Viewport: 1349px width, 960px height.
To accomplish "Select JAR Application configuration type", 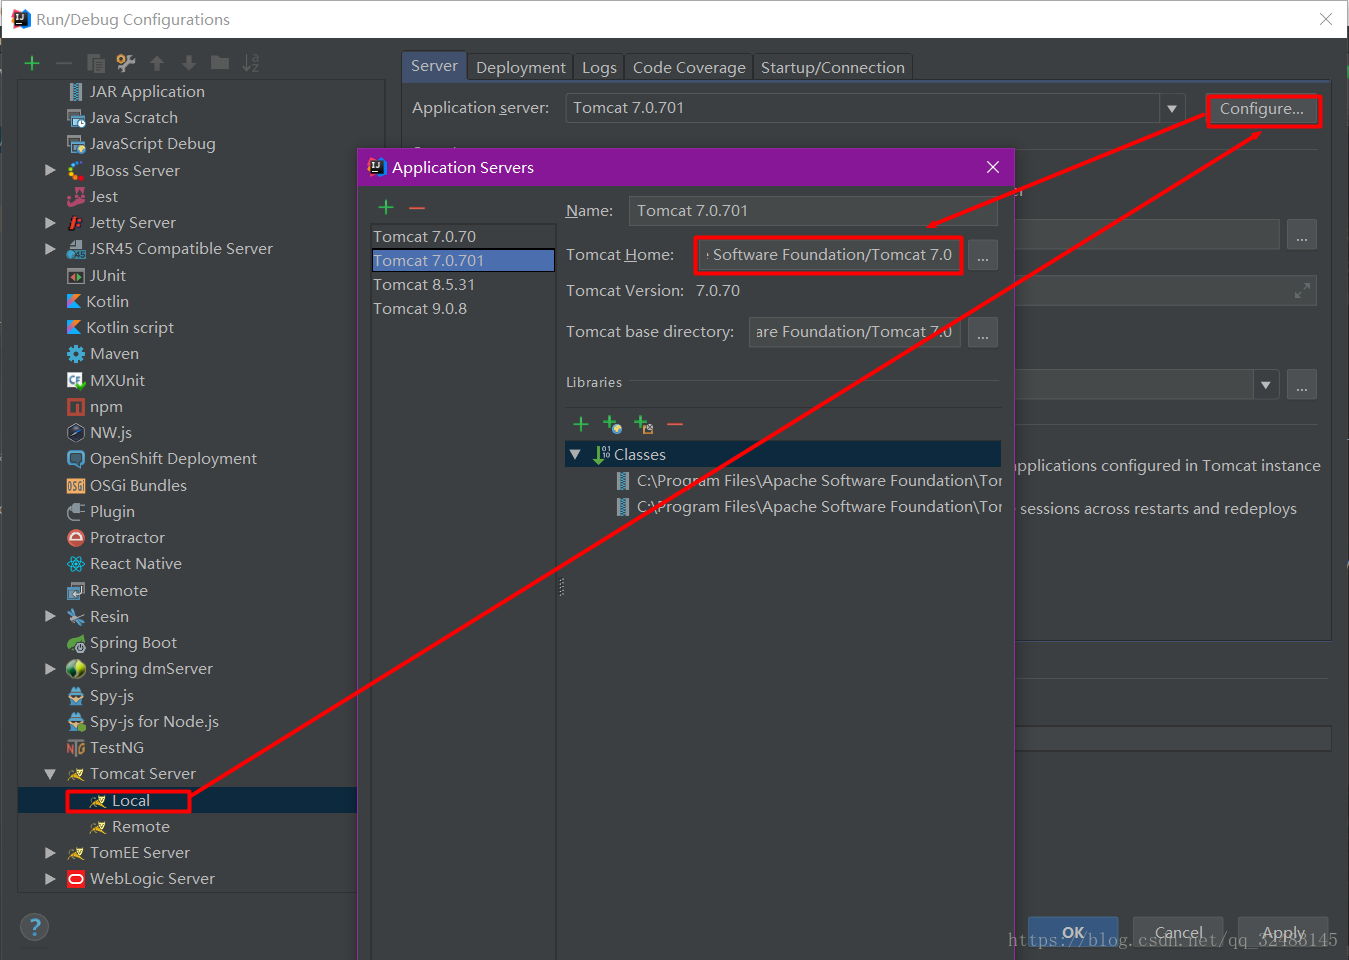I will [x=135, y=92].
